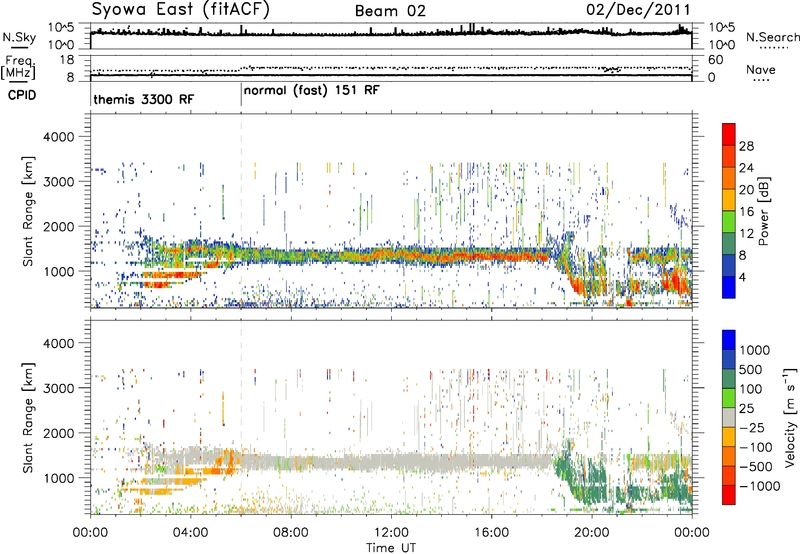Select the 'Beam 02' label

coord(390,11)
